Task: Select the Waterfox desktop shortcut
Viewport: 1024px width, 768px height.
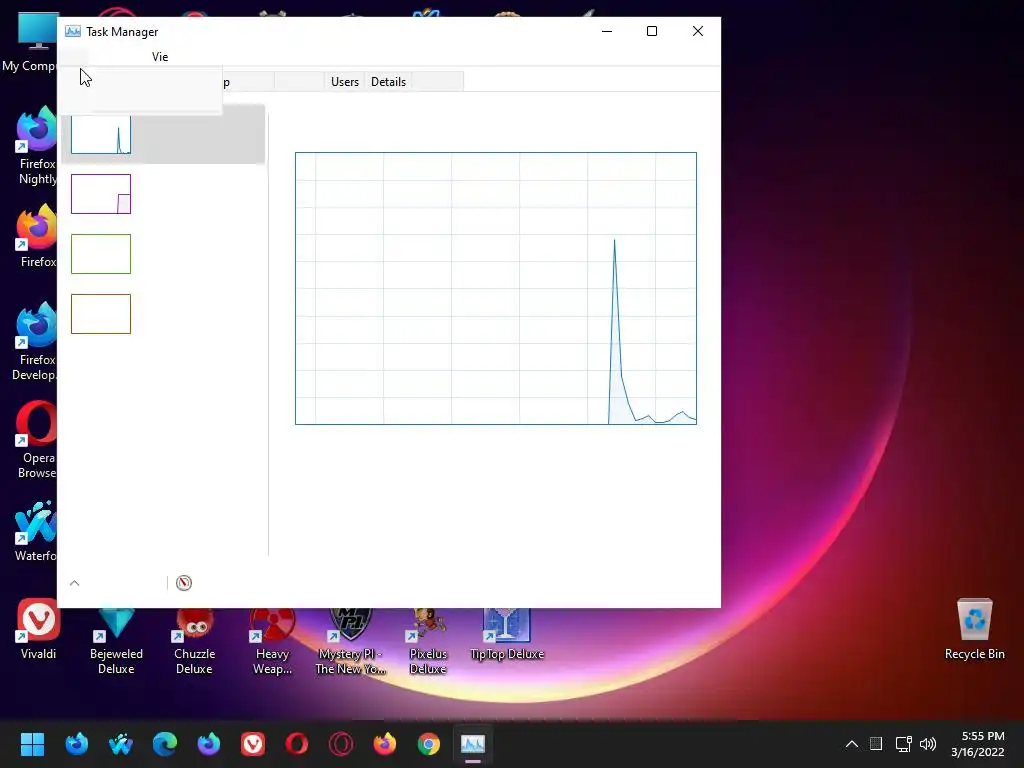Action: tap(35, 530)
